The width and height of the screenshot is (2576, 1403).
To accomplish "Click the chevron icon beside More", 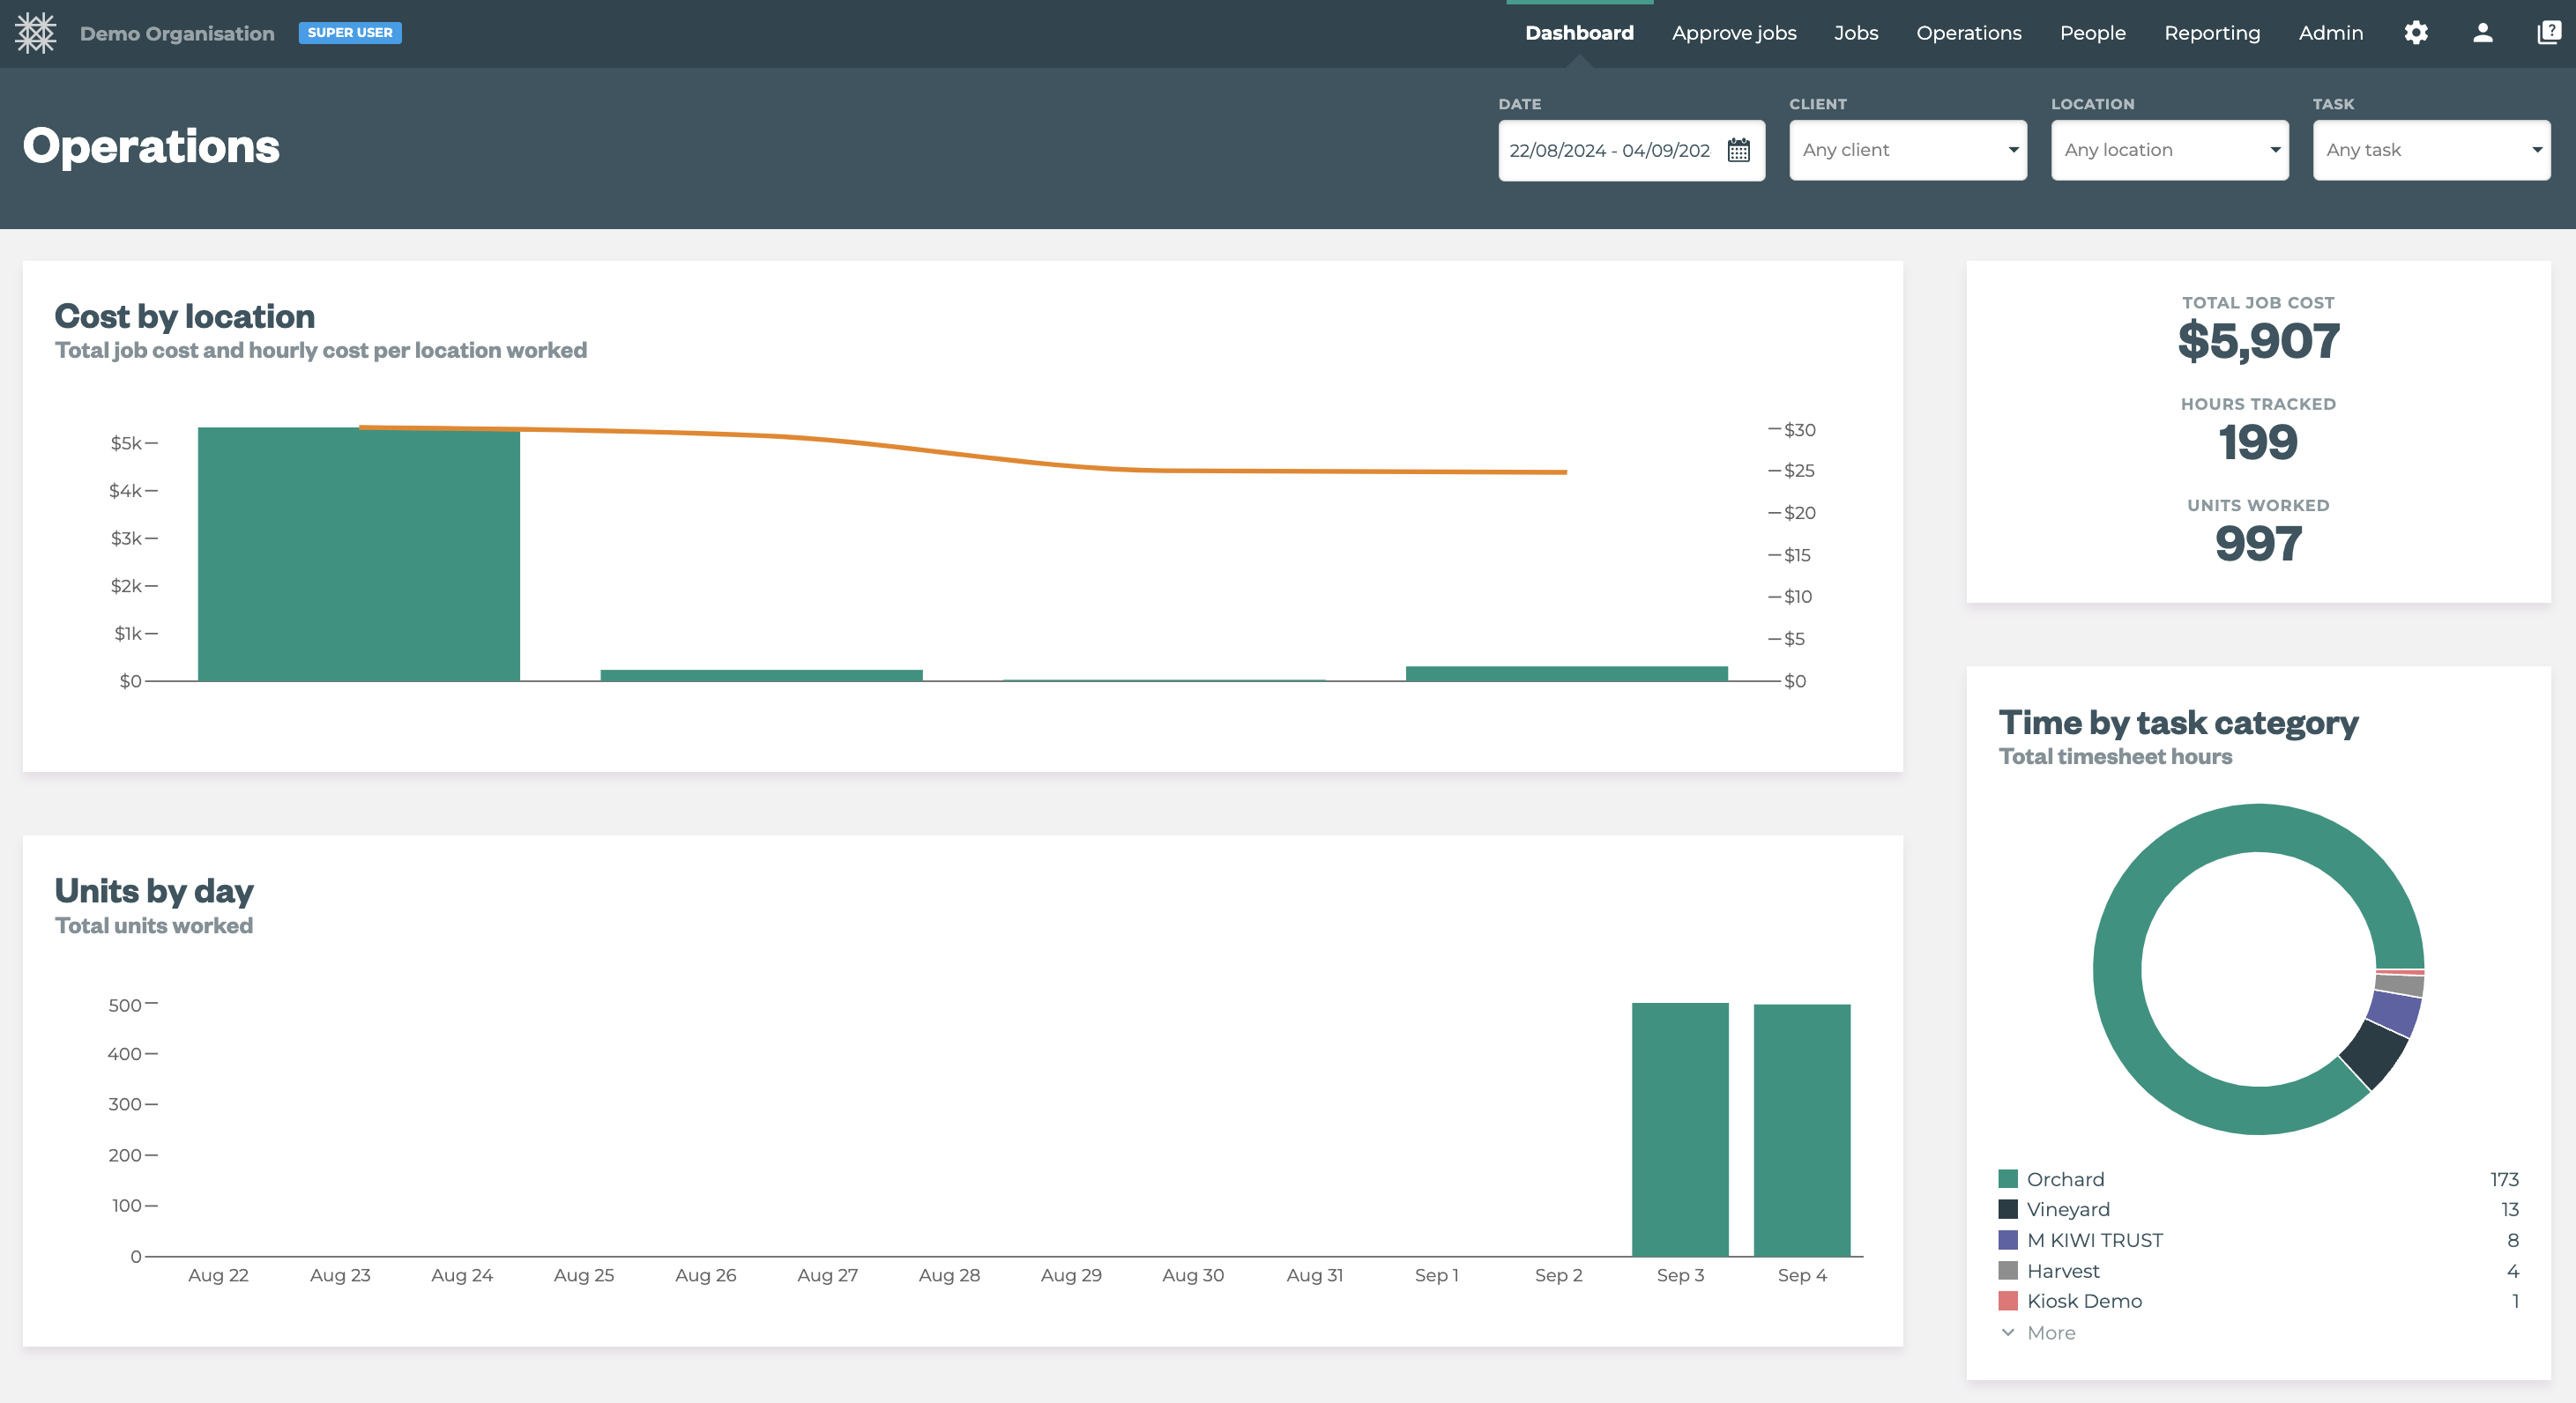I will 2007,1332.
